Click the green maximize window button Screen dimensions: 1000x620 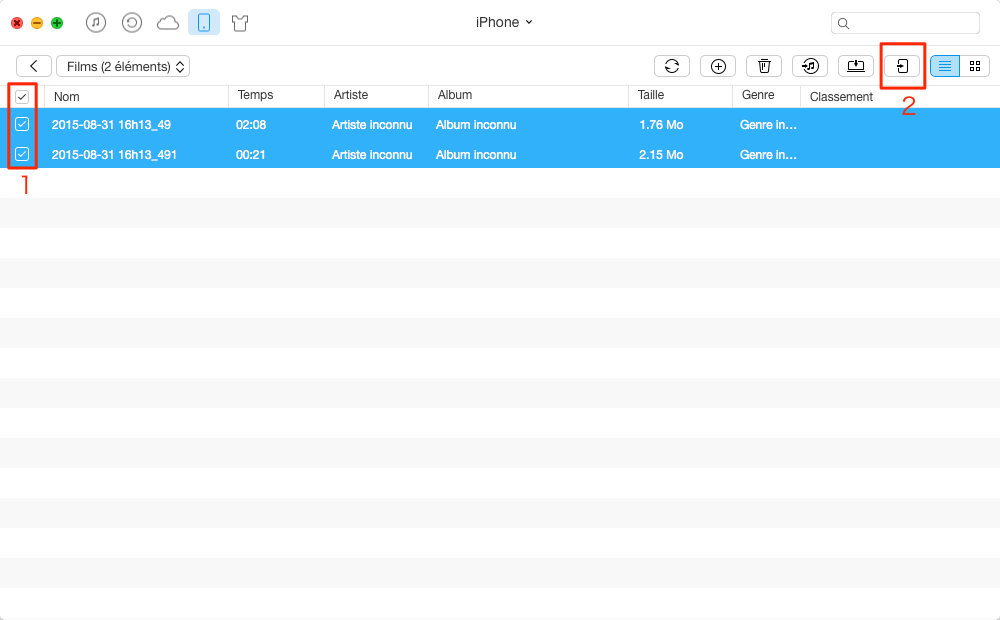point(57,24)
